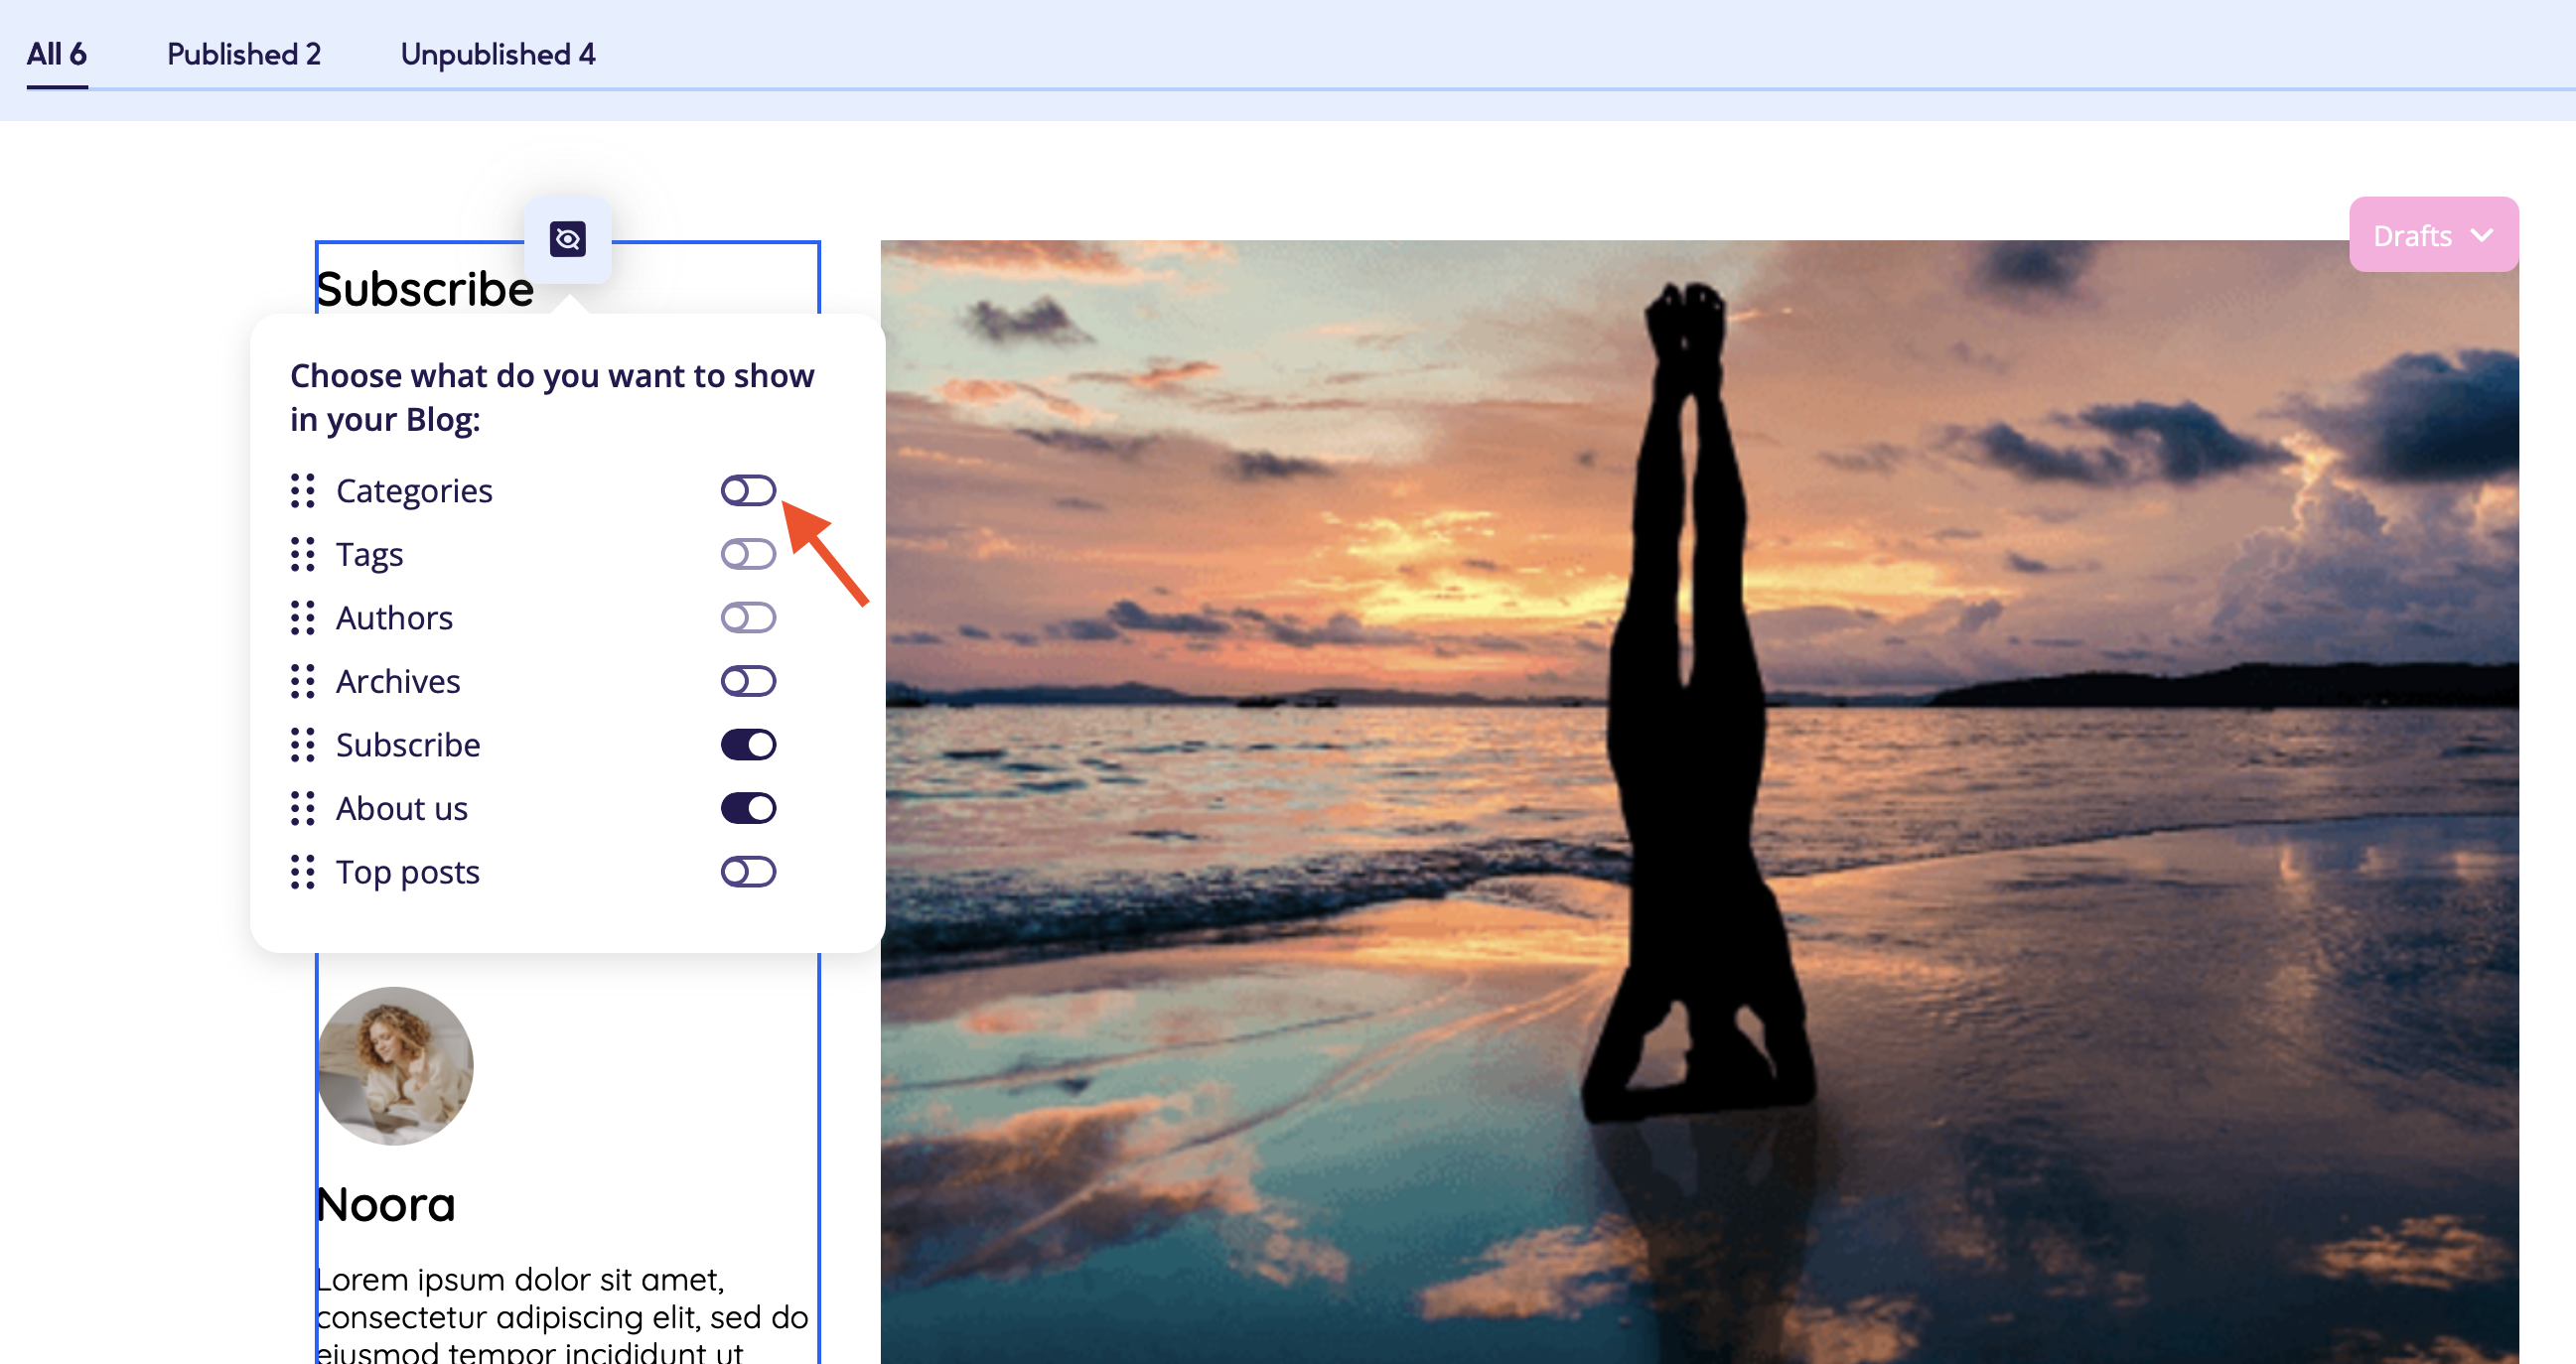Select the drag handle for About us
The image size is (2576, 1364).
click(303, 808)
